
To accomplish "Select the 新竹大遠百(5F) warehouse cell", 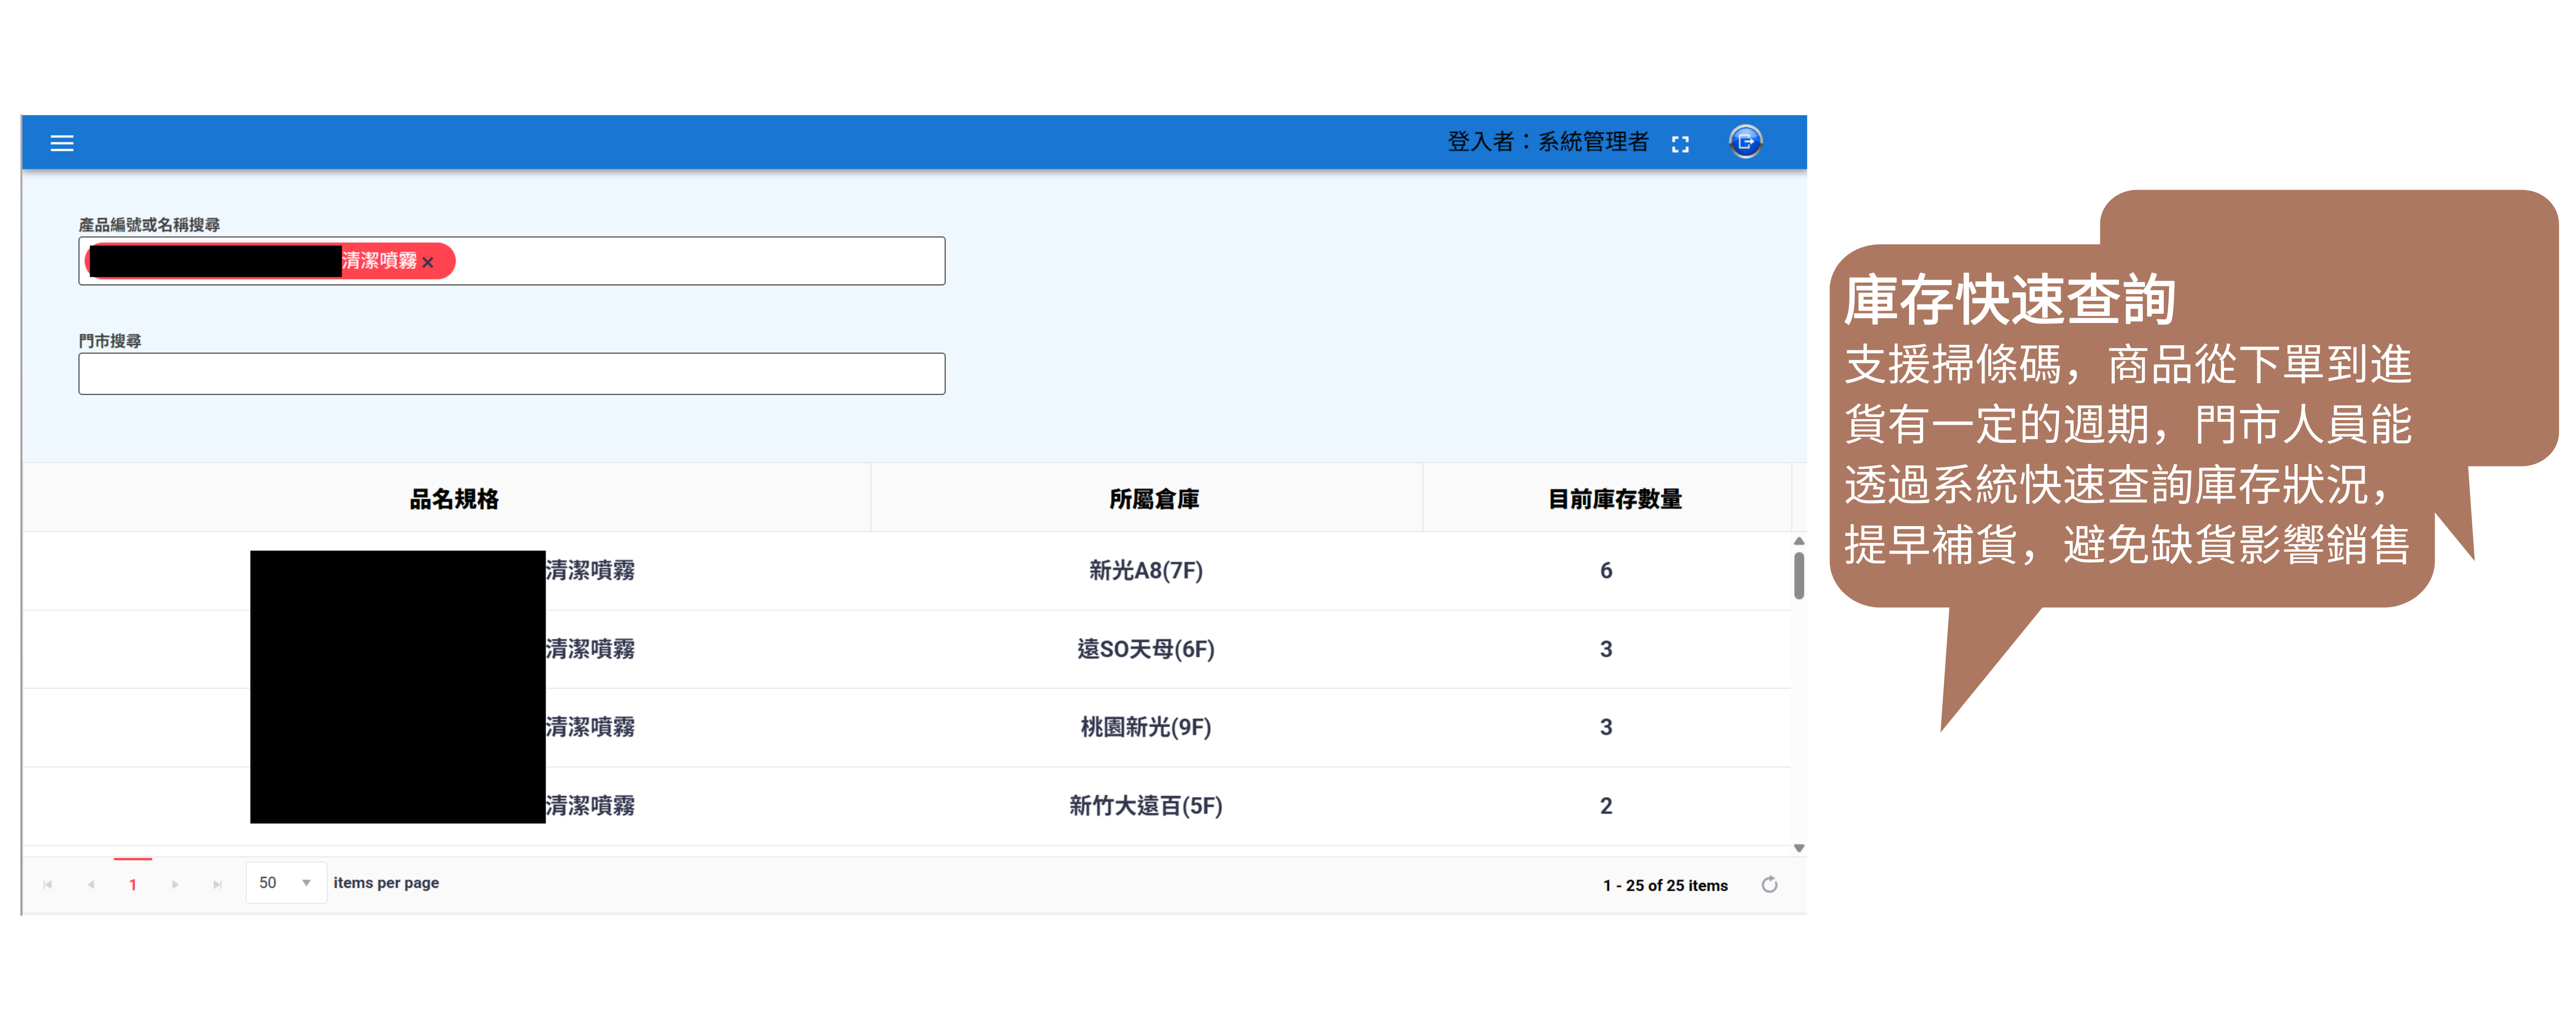I will coord(1146,806).
